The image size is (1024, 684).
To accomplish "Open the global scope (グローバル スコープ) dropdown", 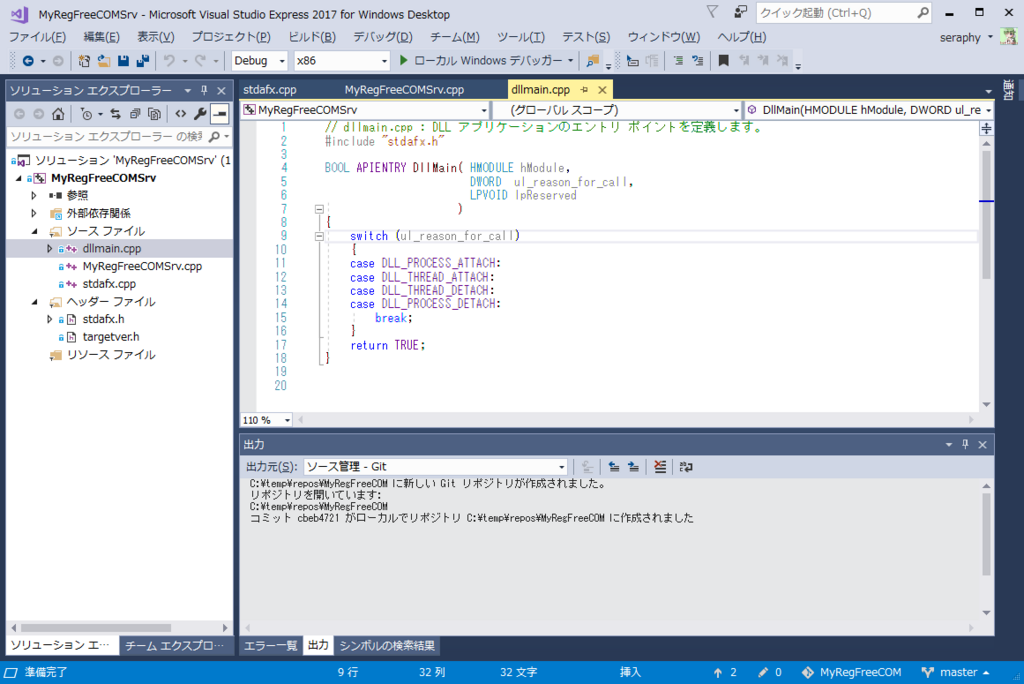I will [617, 110].
